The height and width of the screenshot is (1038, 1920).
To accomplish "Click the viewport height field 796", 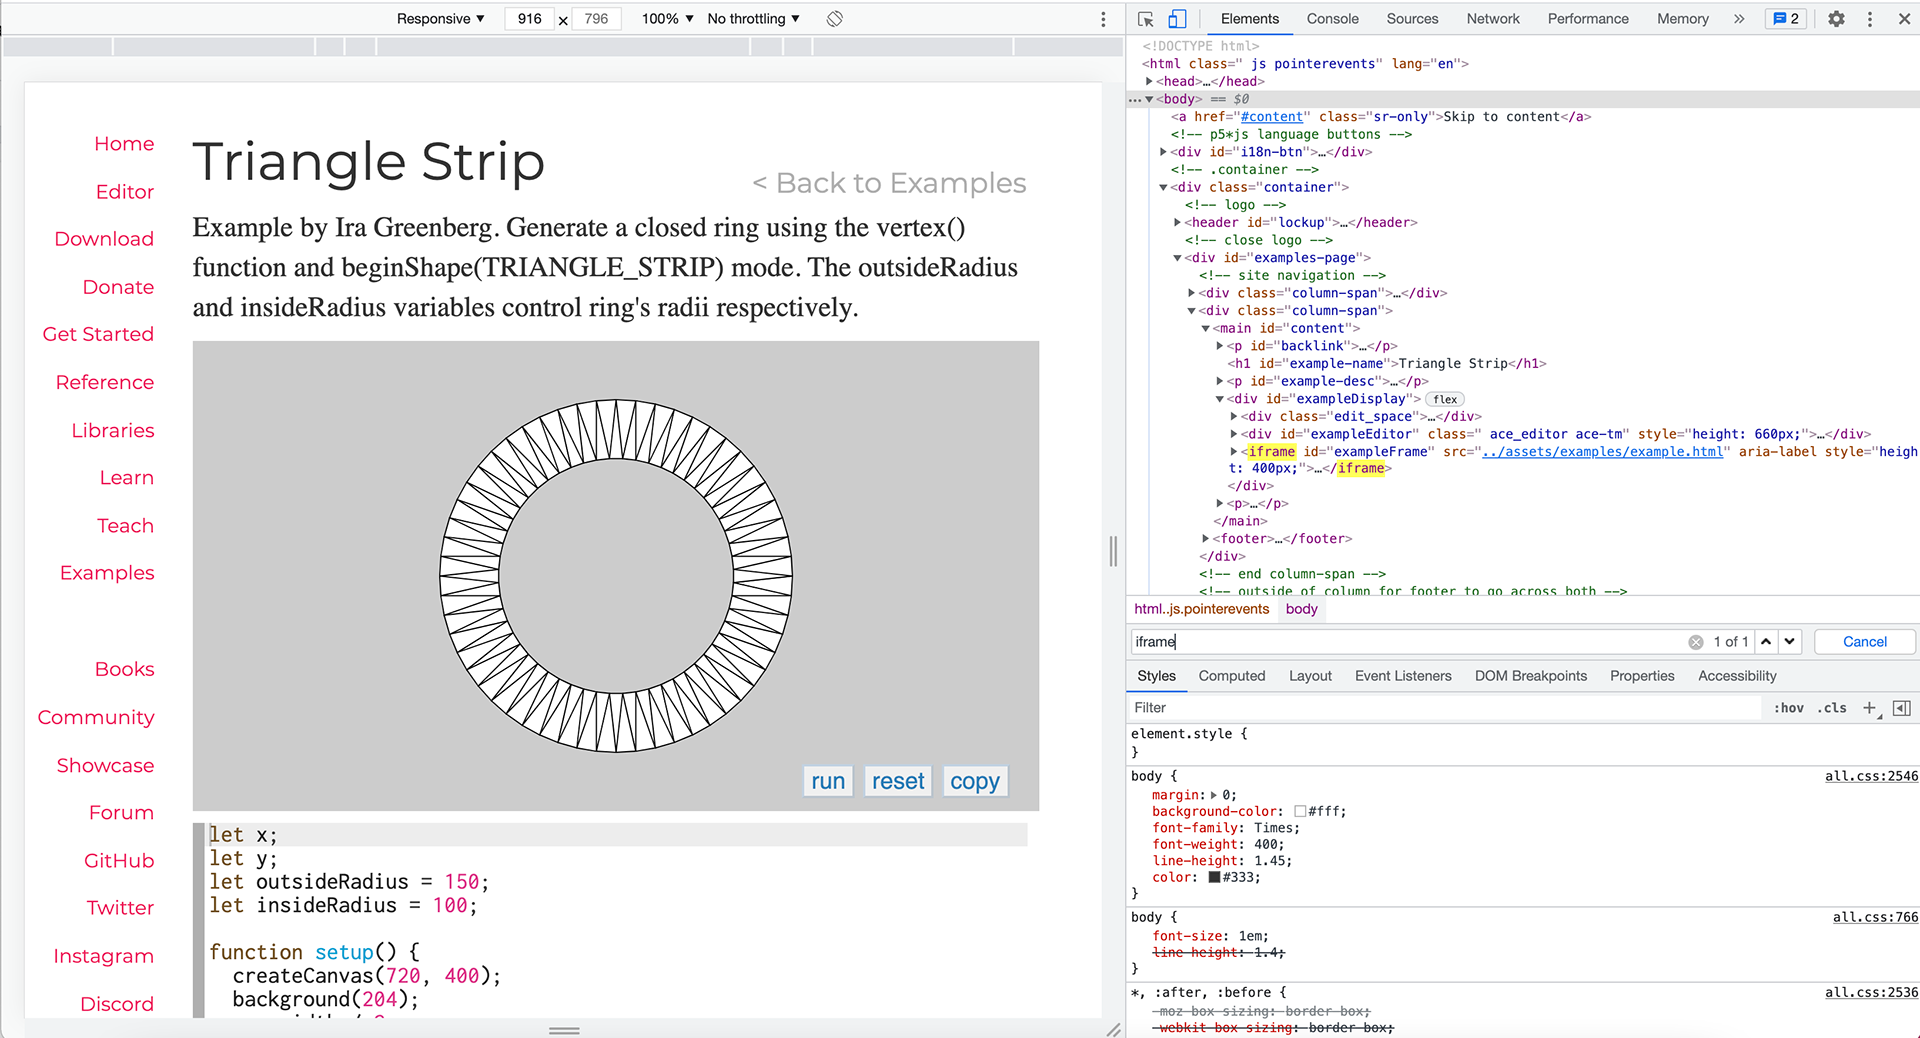I will coord(597,19).
